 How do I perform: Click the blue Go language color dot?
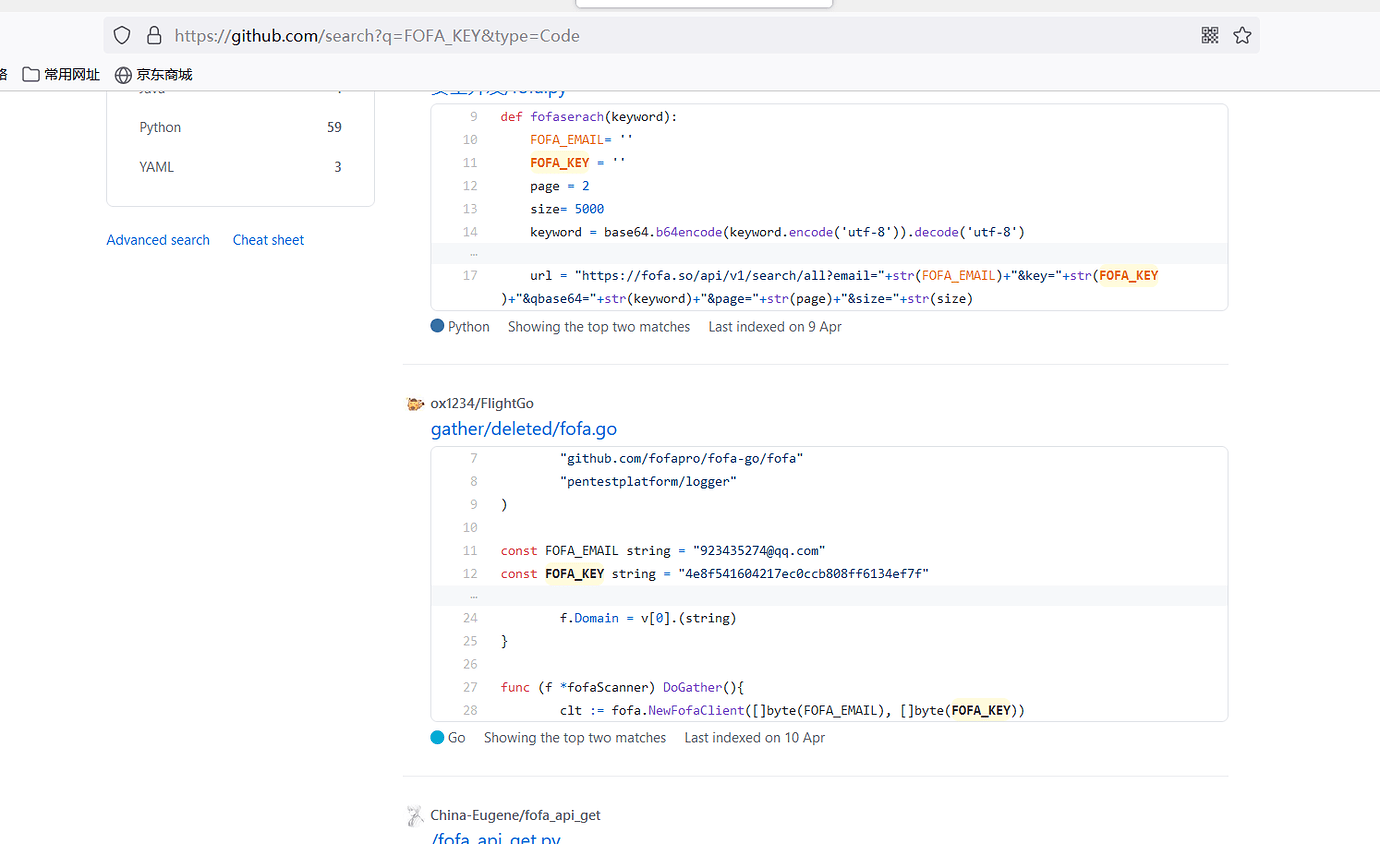437,738
